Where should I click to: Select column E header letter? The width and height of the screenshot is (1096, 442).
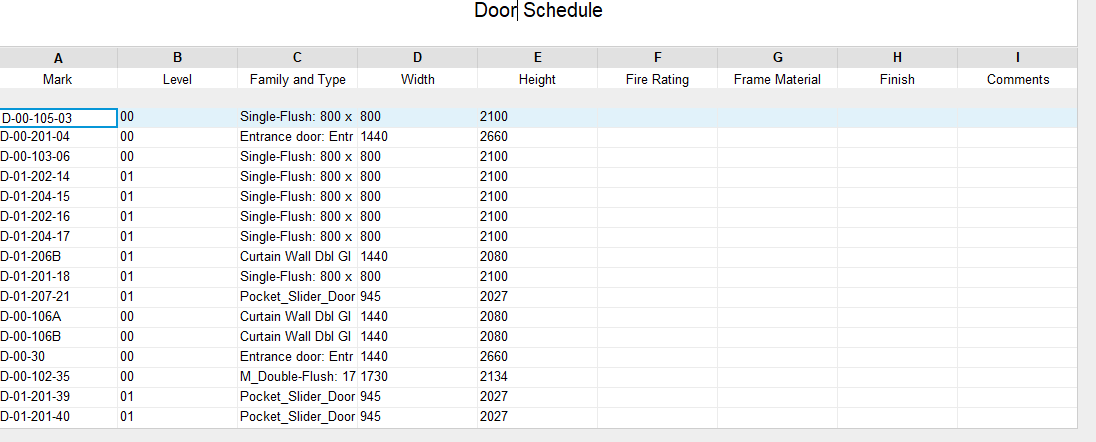click(x=538, y=58)
